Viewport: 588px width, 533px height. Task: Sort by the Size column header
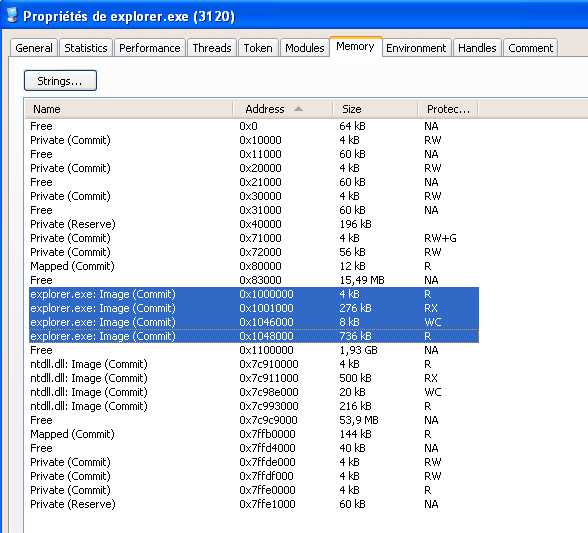(375, 109)
